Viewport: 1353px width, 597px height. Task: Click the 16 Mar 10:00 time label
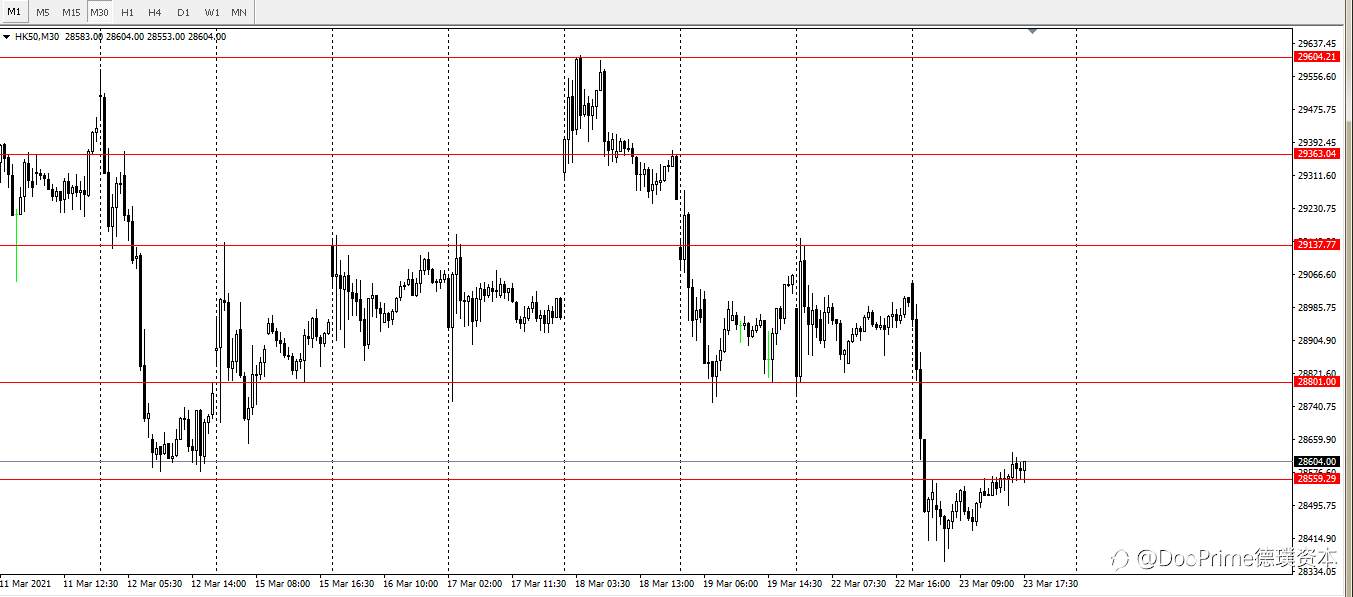(x=410, y=583)
